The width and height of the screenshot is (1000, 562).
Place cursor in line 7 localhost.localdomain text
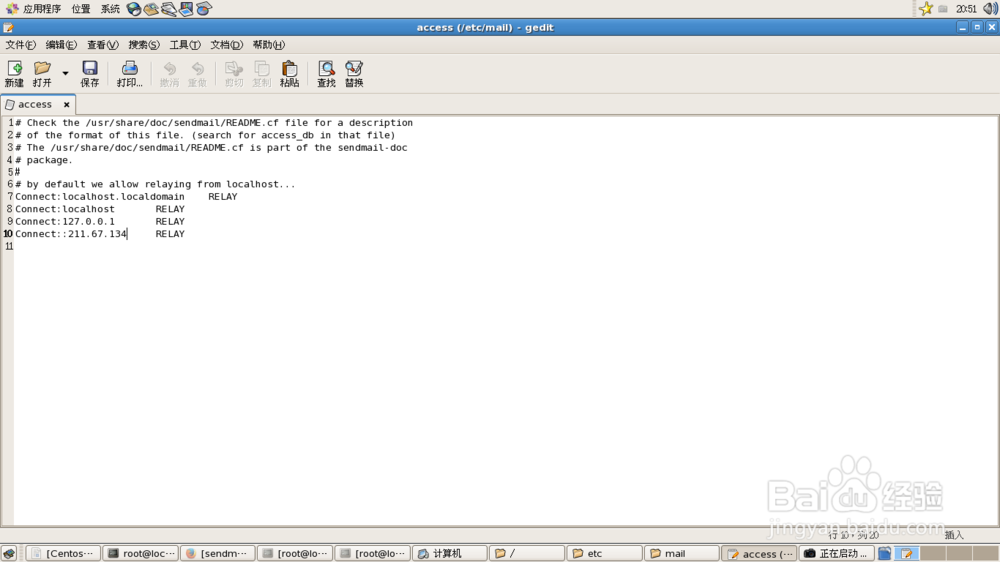(x=123, y=196)
